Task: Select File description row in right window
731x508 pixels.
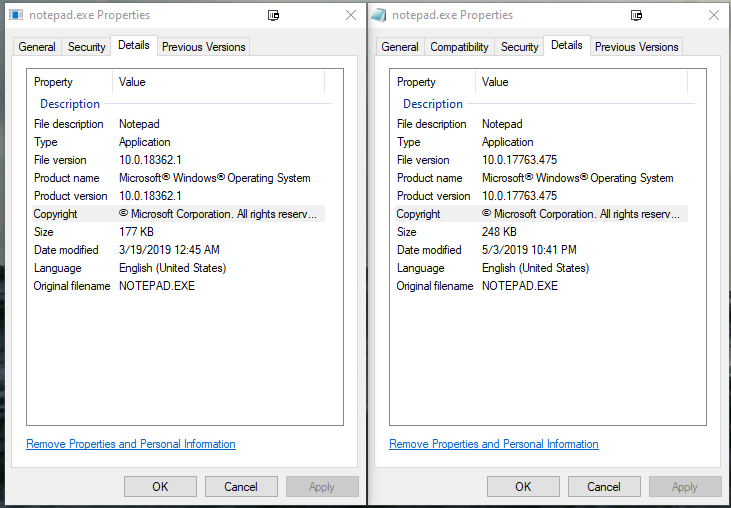Action: [541, 124]
